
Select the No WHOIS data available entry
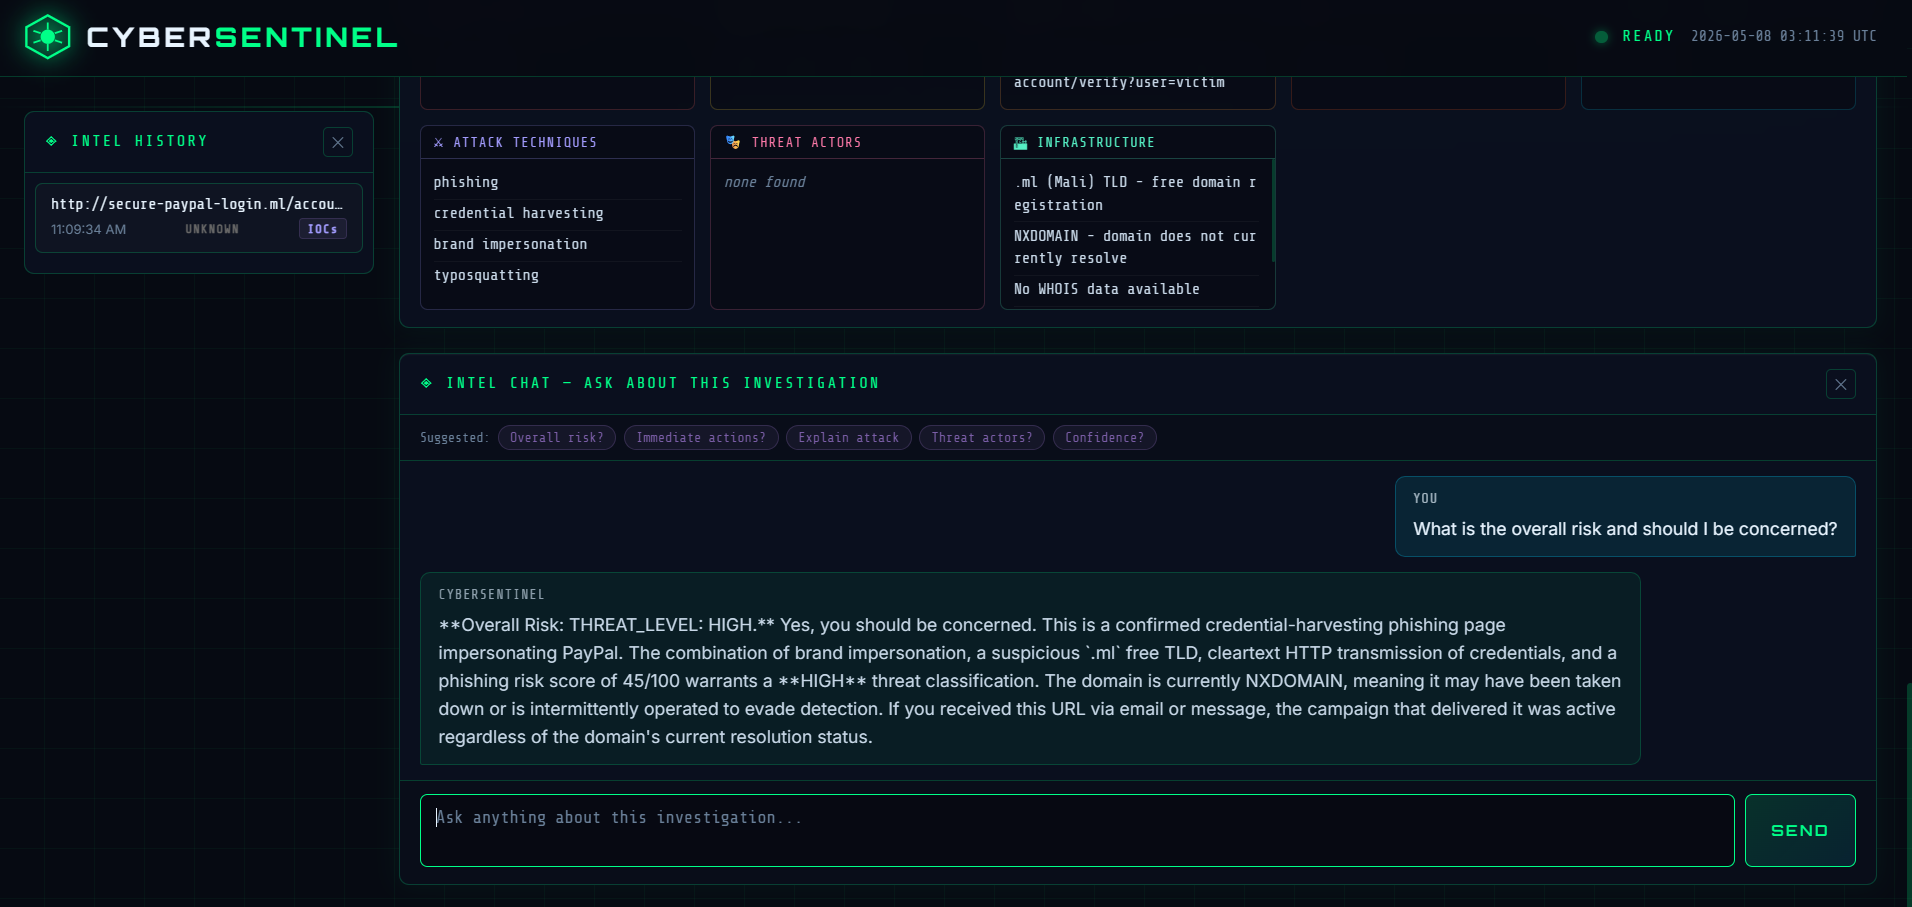click(x=1136, y=289)
